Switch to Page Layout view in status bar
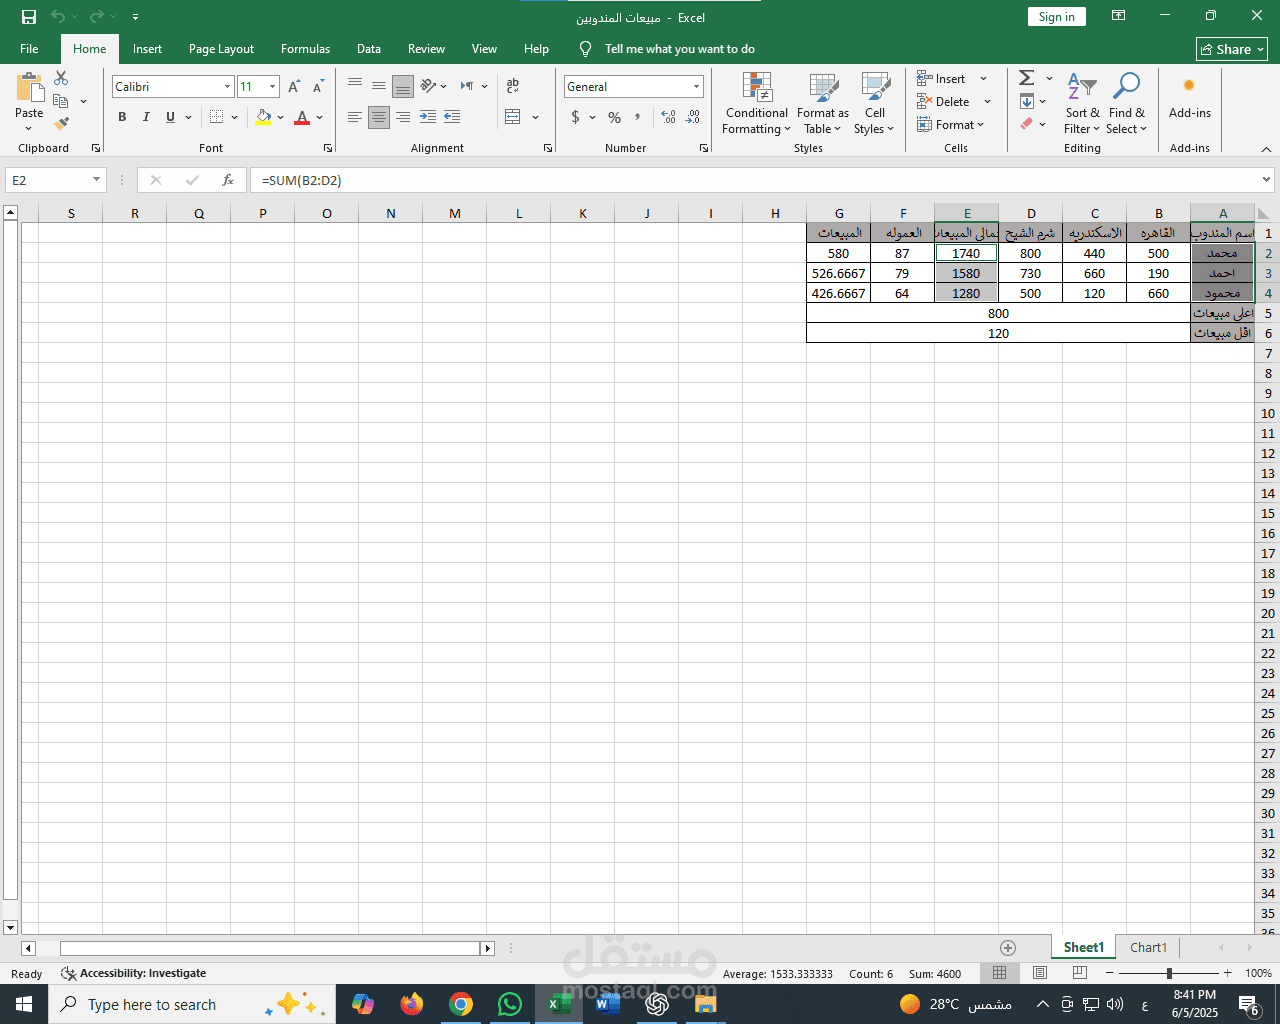Viewport: 1280px width, 1024px height. 1040,973
